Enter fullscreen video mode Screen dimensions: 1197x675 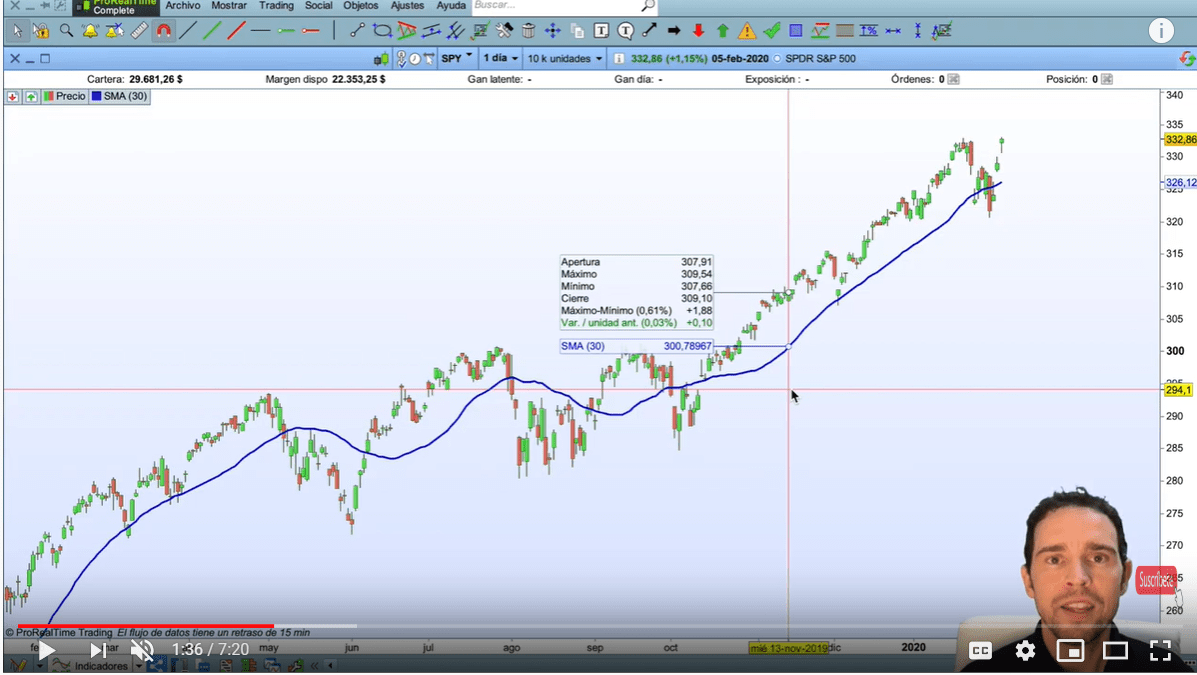[1160, 651]
